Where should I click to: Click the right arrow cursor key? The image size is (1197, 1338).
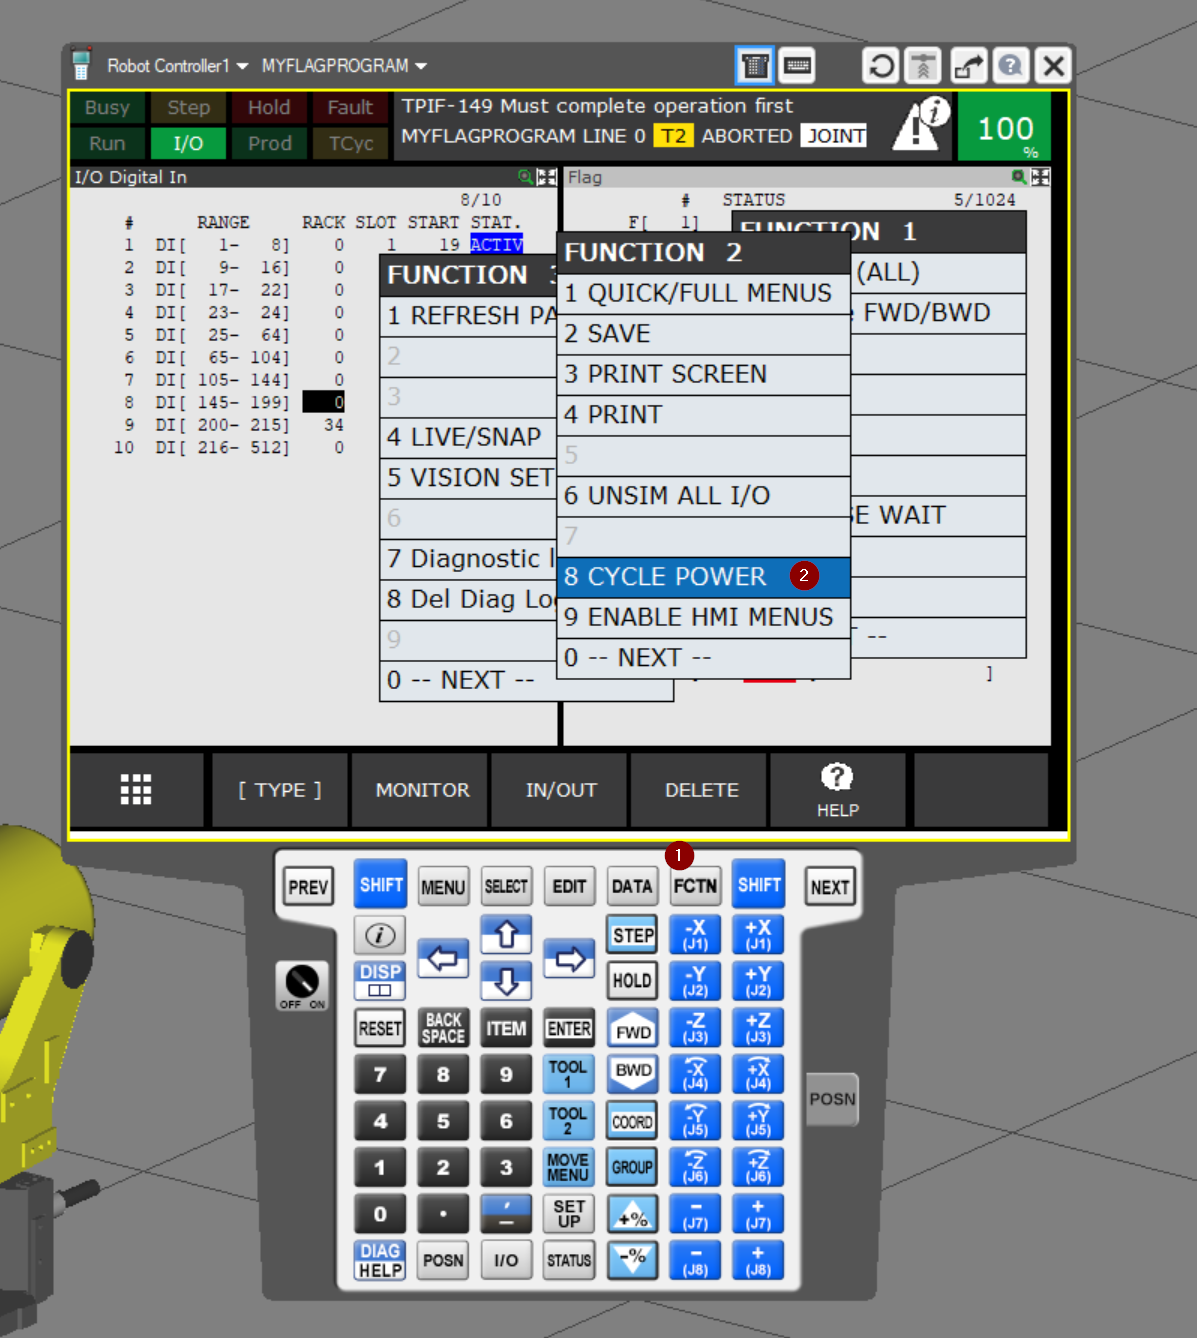(569, 959)
